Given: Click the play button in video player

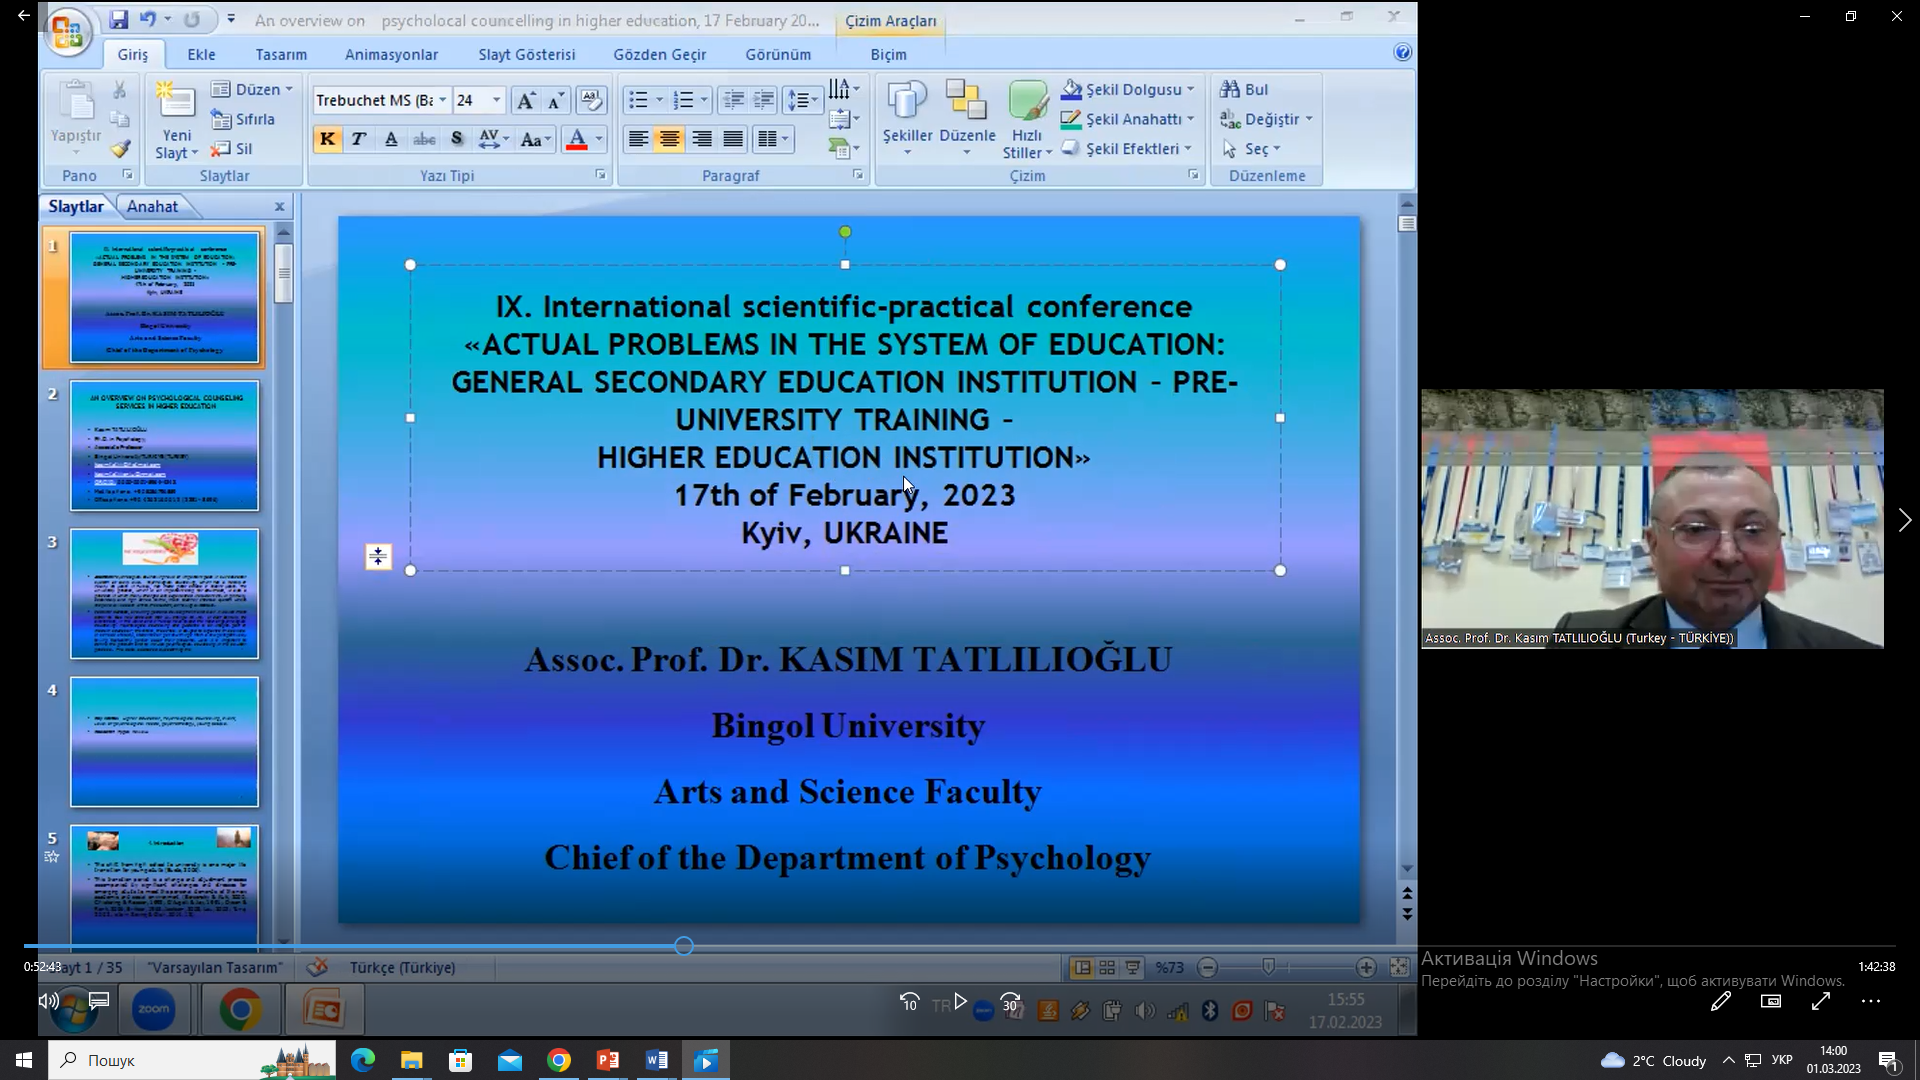Looking at the screenshot, I should pos(960,1002).
